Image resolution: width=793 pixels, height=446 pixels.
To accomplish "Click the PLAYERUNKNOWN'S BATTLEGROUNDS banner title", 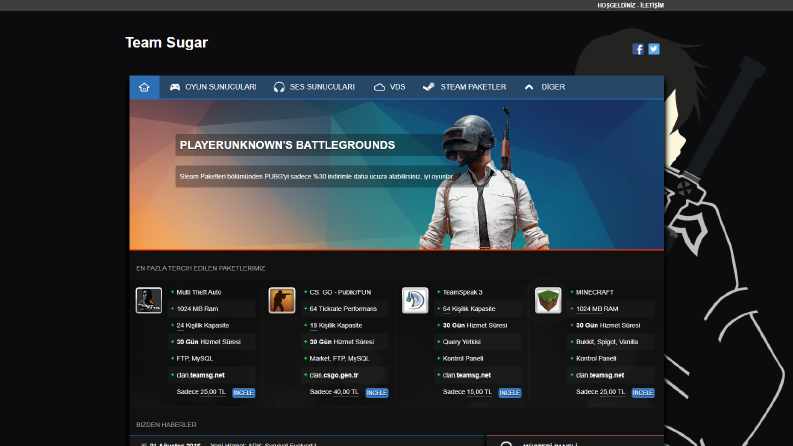I will pyautogui.click(x=287, y=145).
